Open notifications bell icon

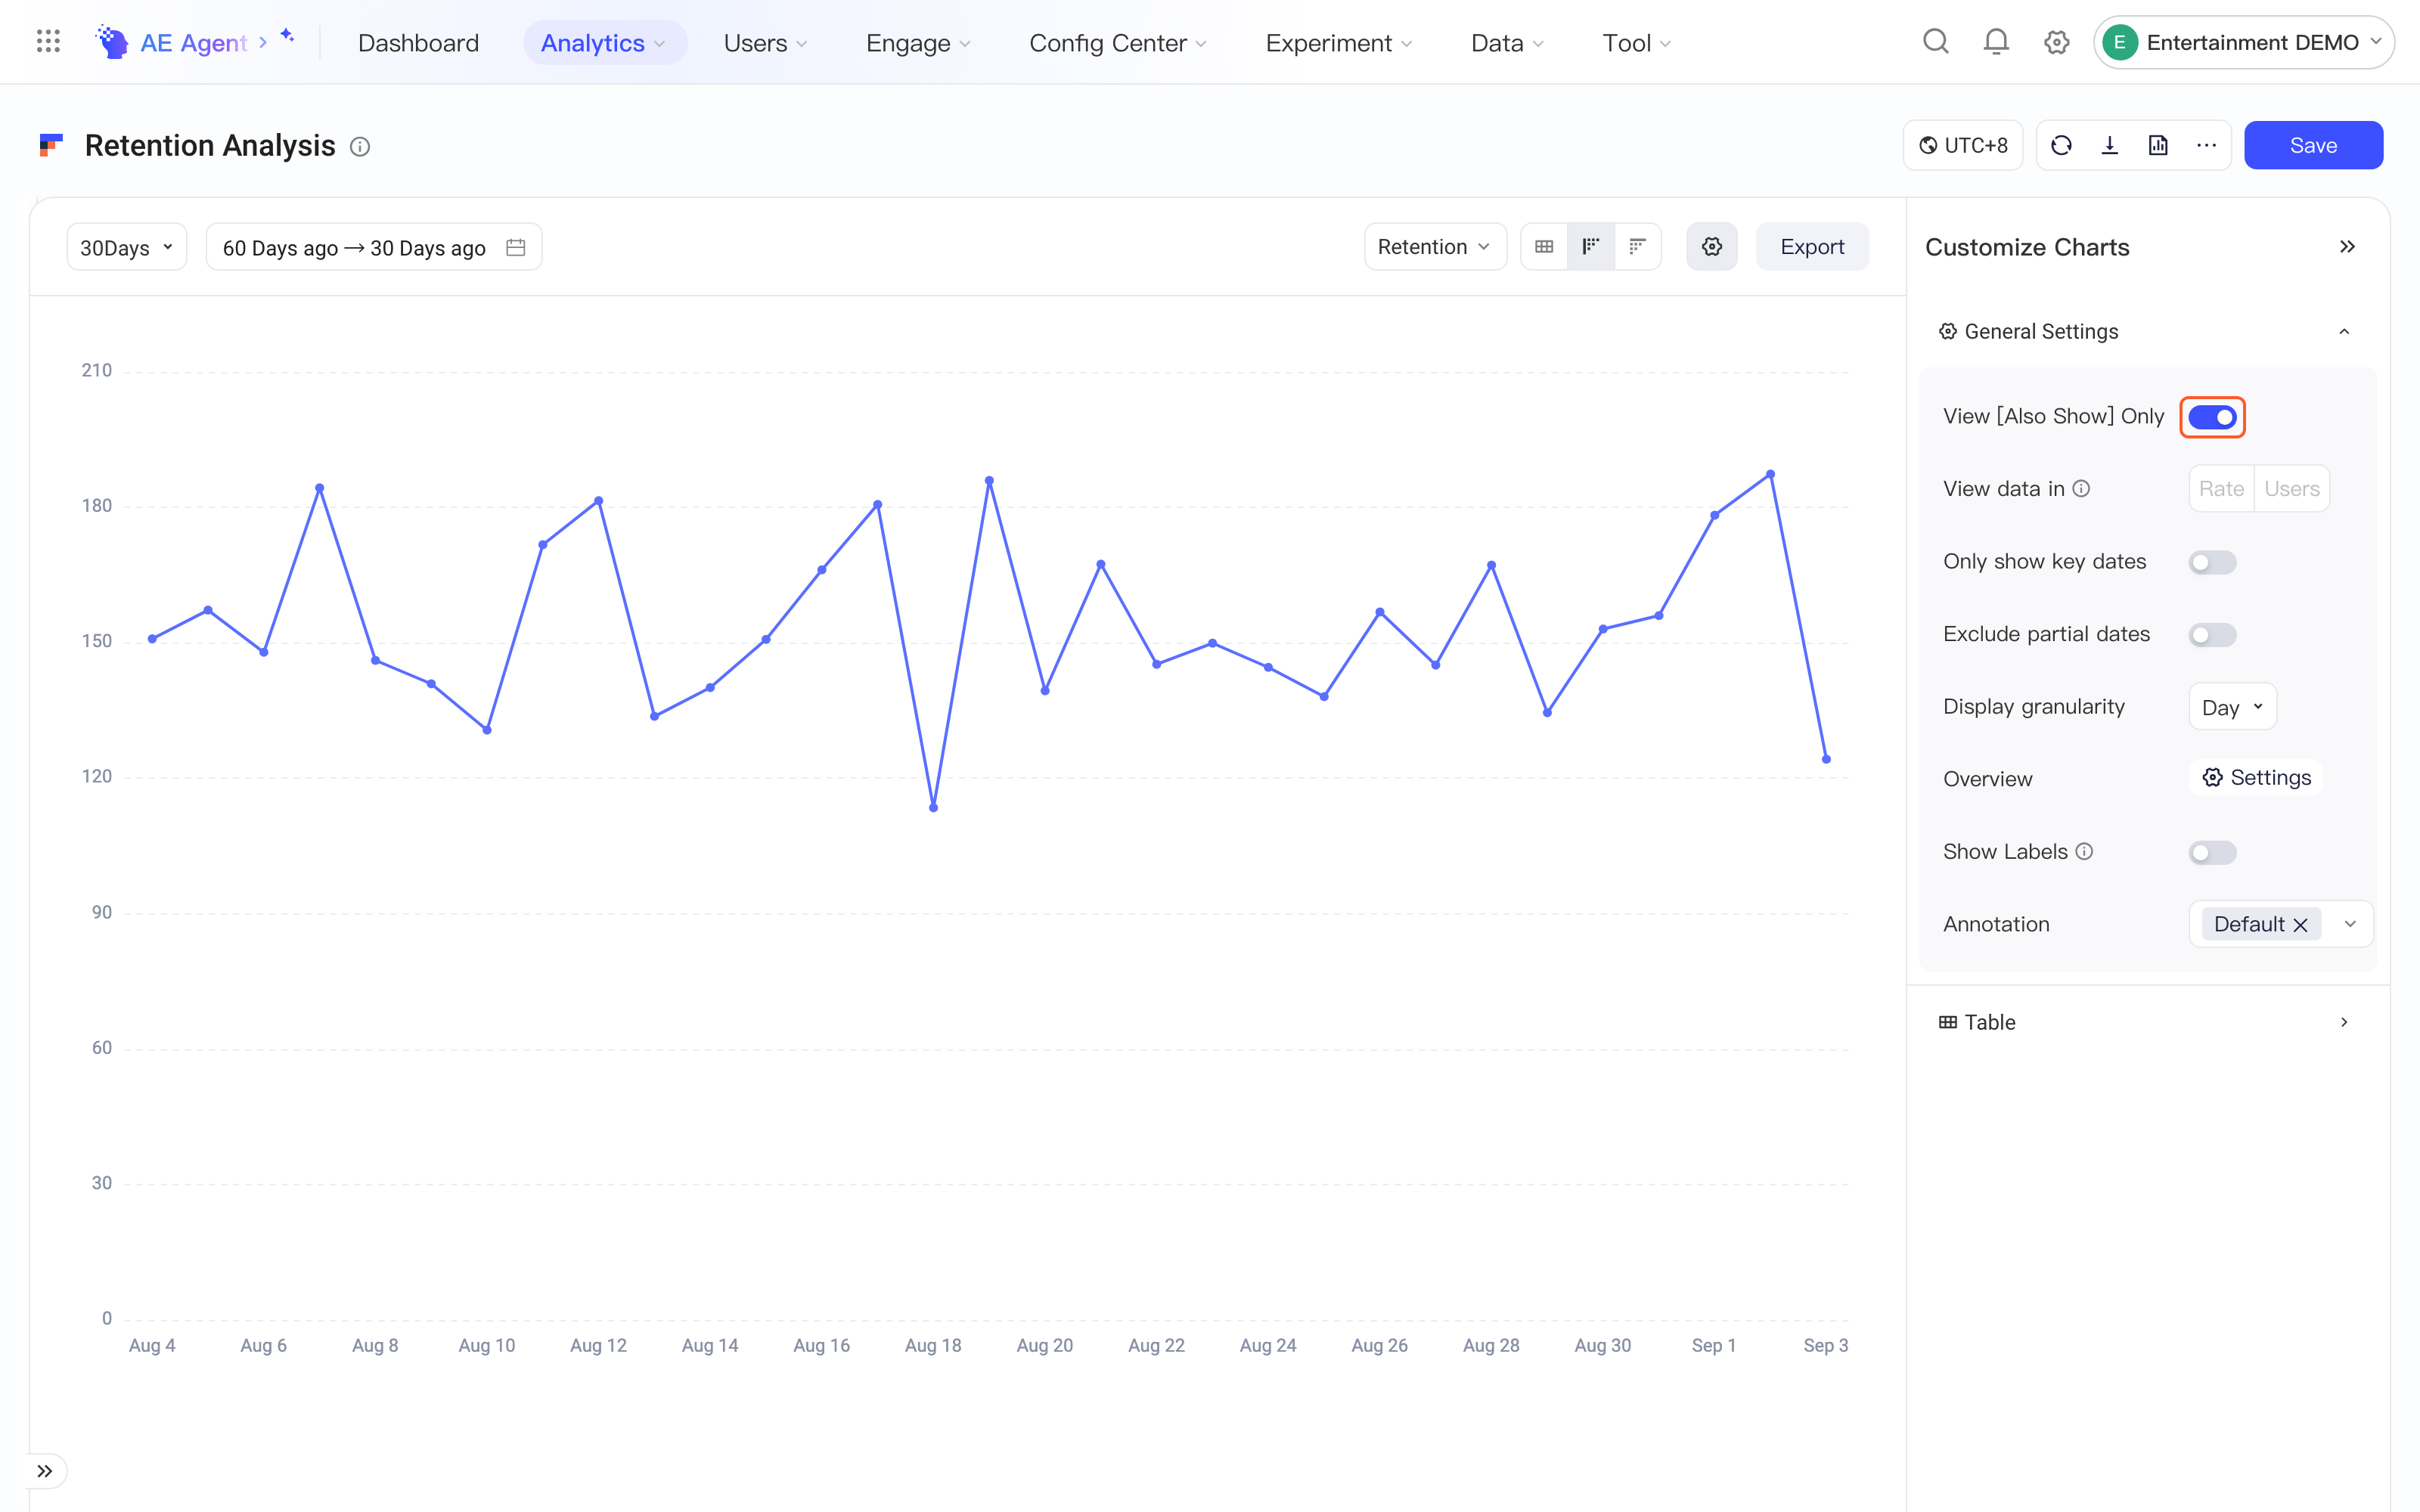pyautogui.click(x=1996, y=42)
